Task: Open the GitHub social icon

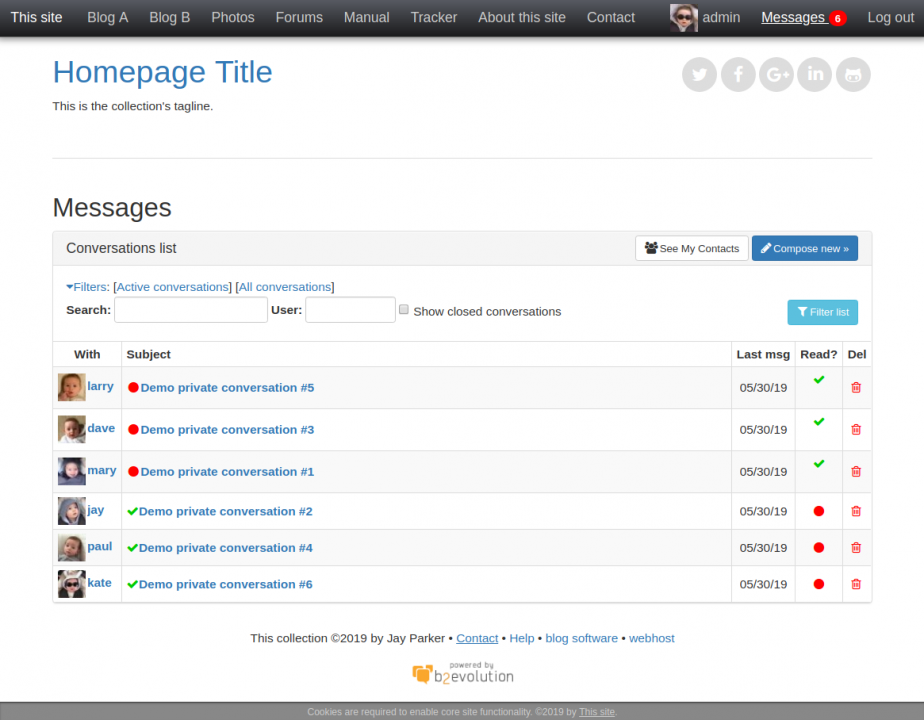Action: pos(853,75)
